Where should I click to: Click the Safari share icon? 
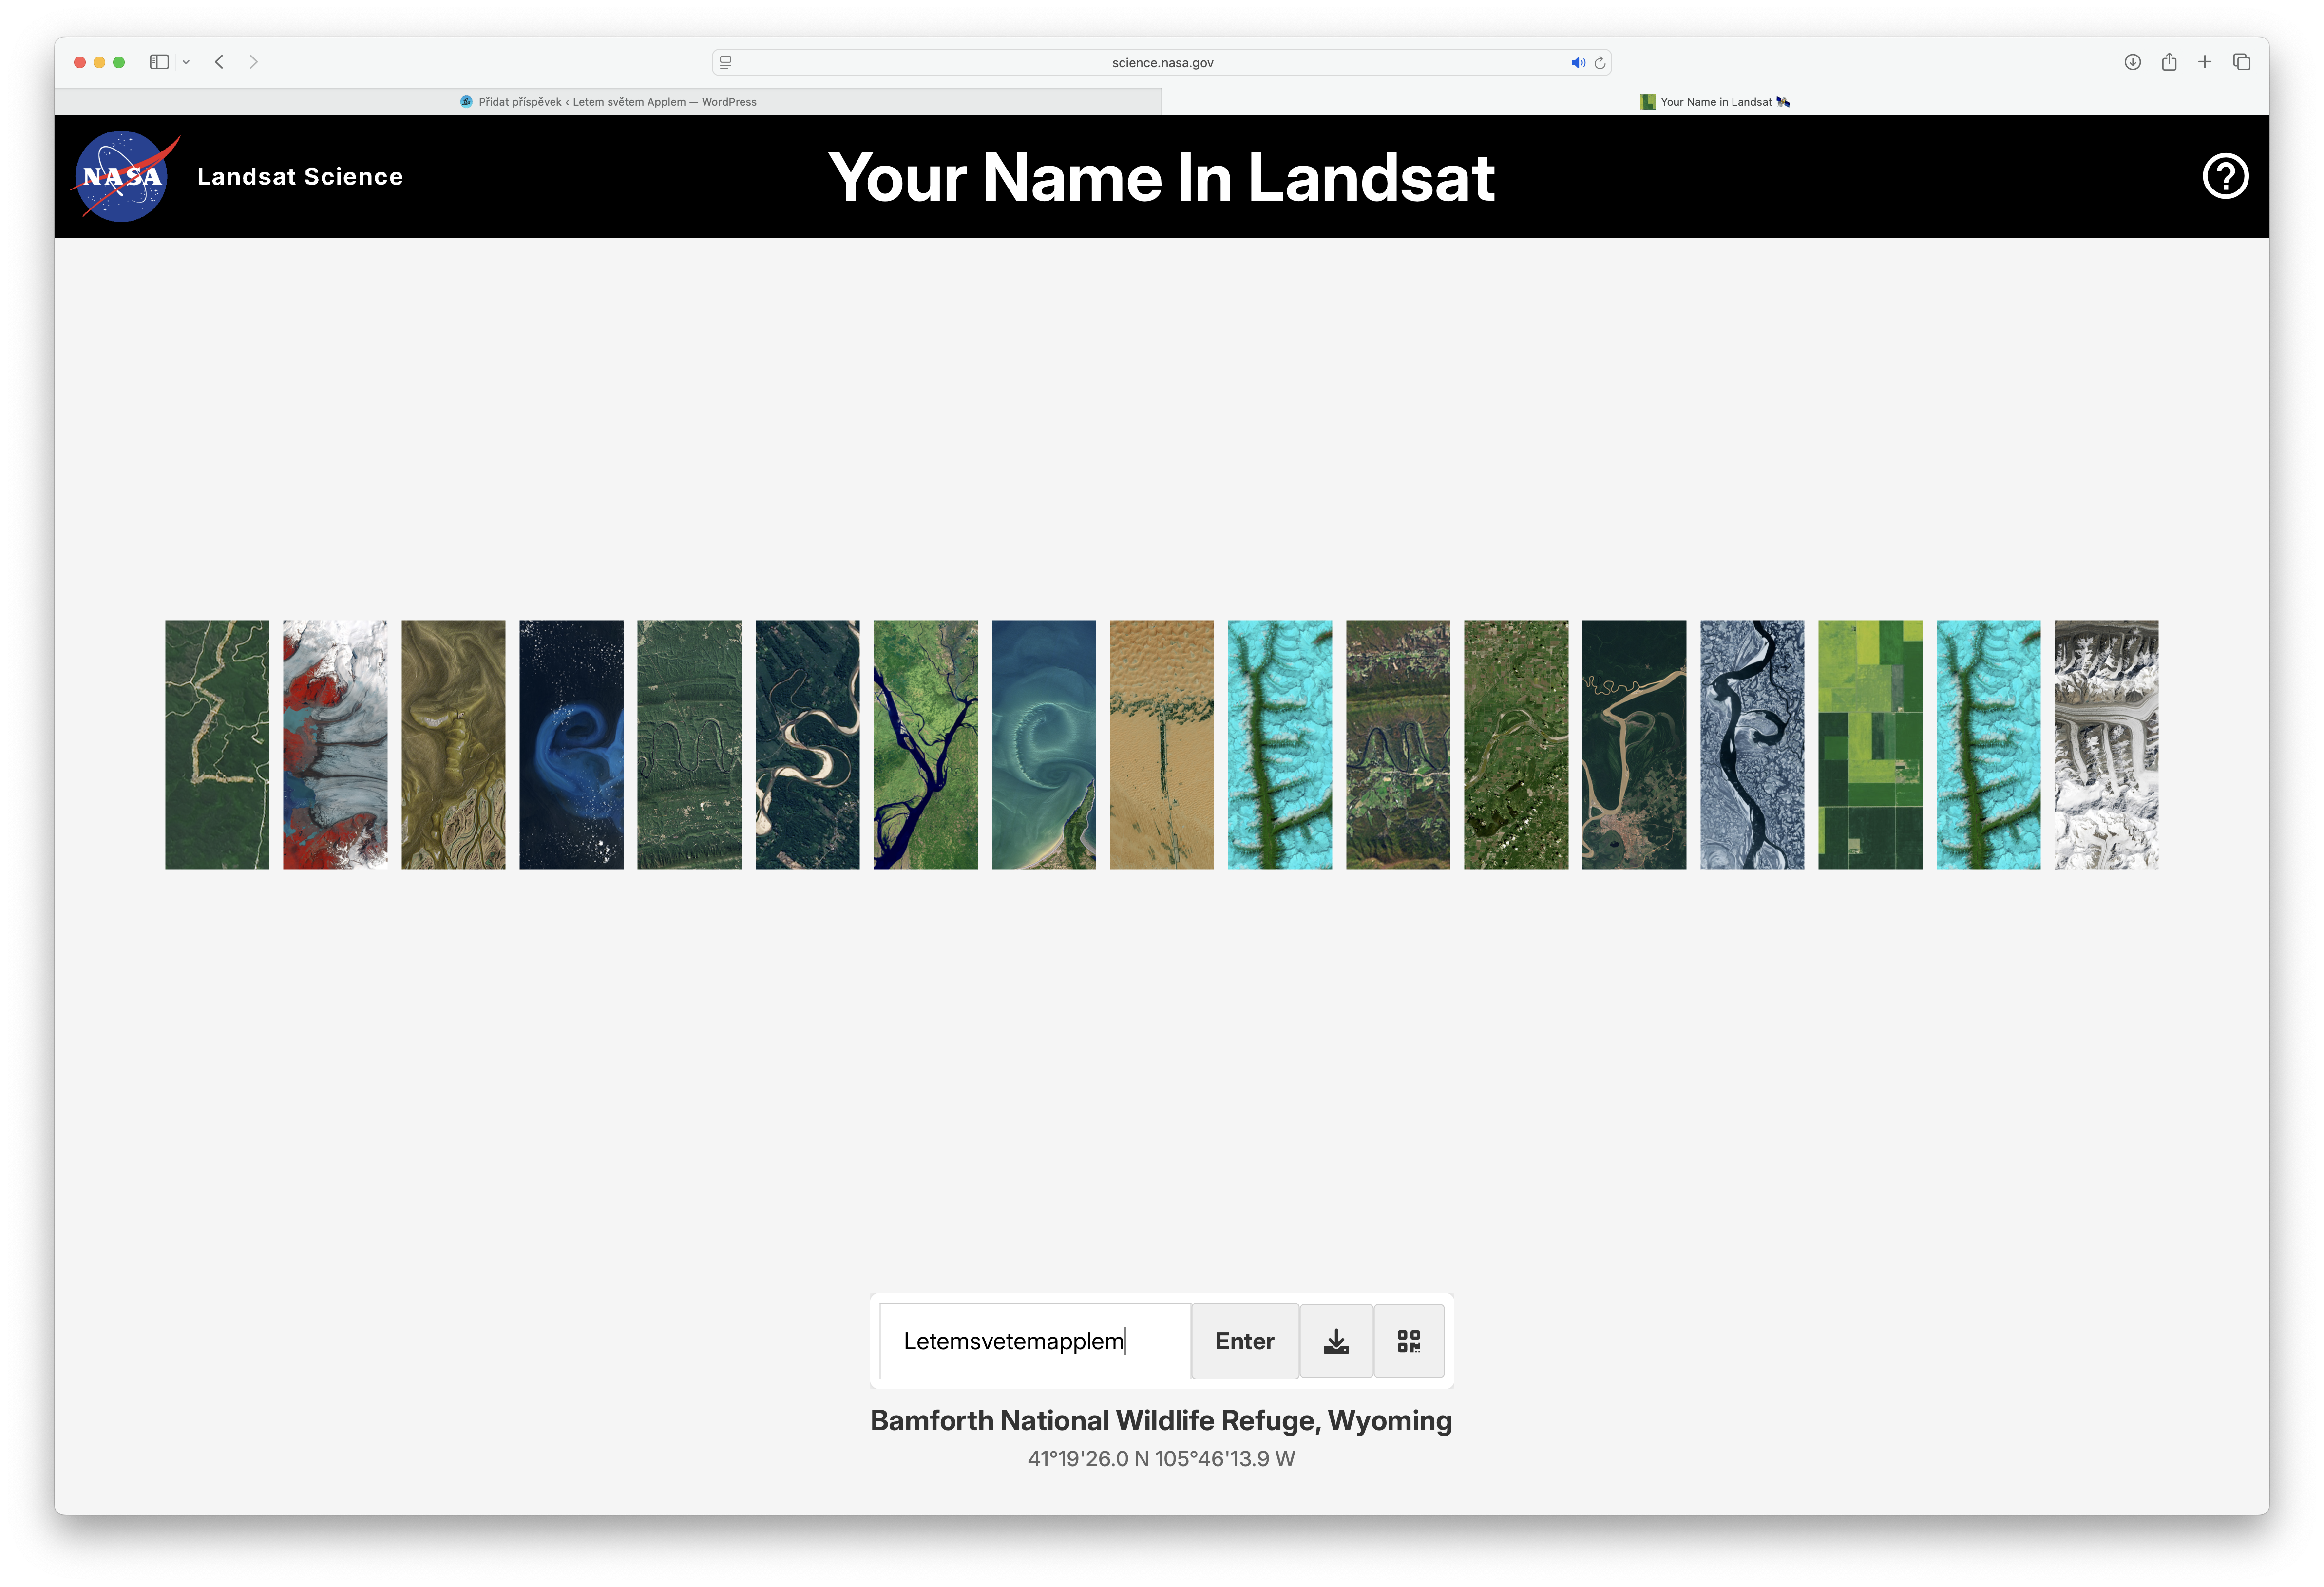[2168, 62]
